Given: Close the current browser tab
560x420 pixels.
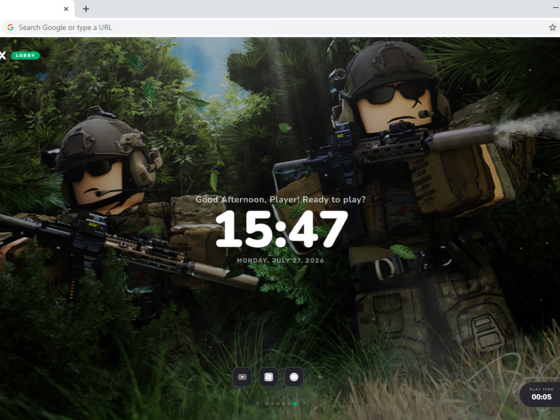Looking at the screenshot, I should [x=66, y=9].
